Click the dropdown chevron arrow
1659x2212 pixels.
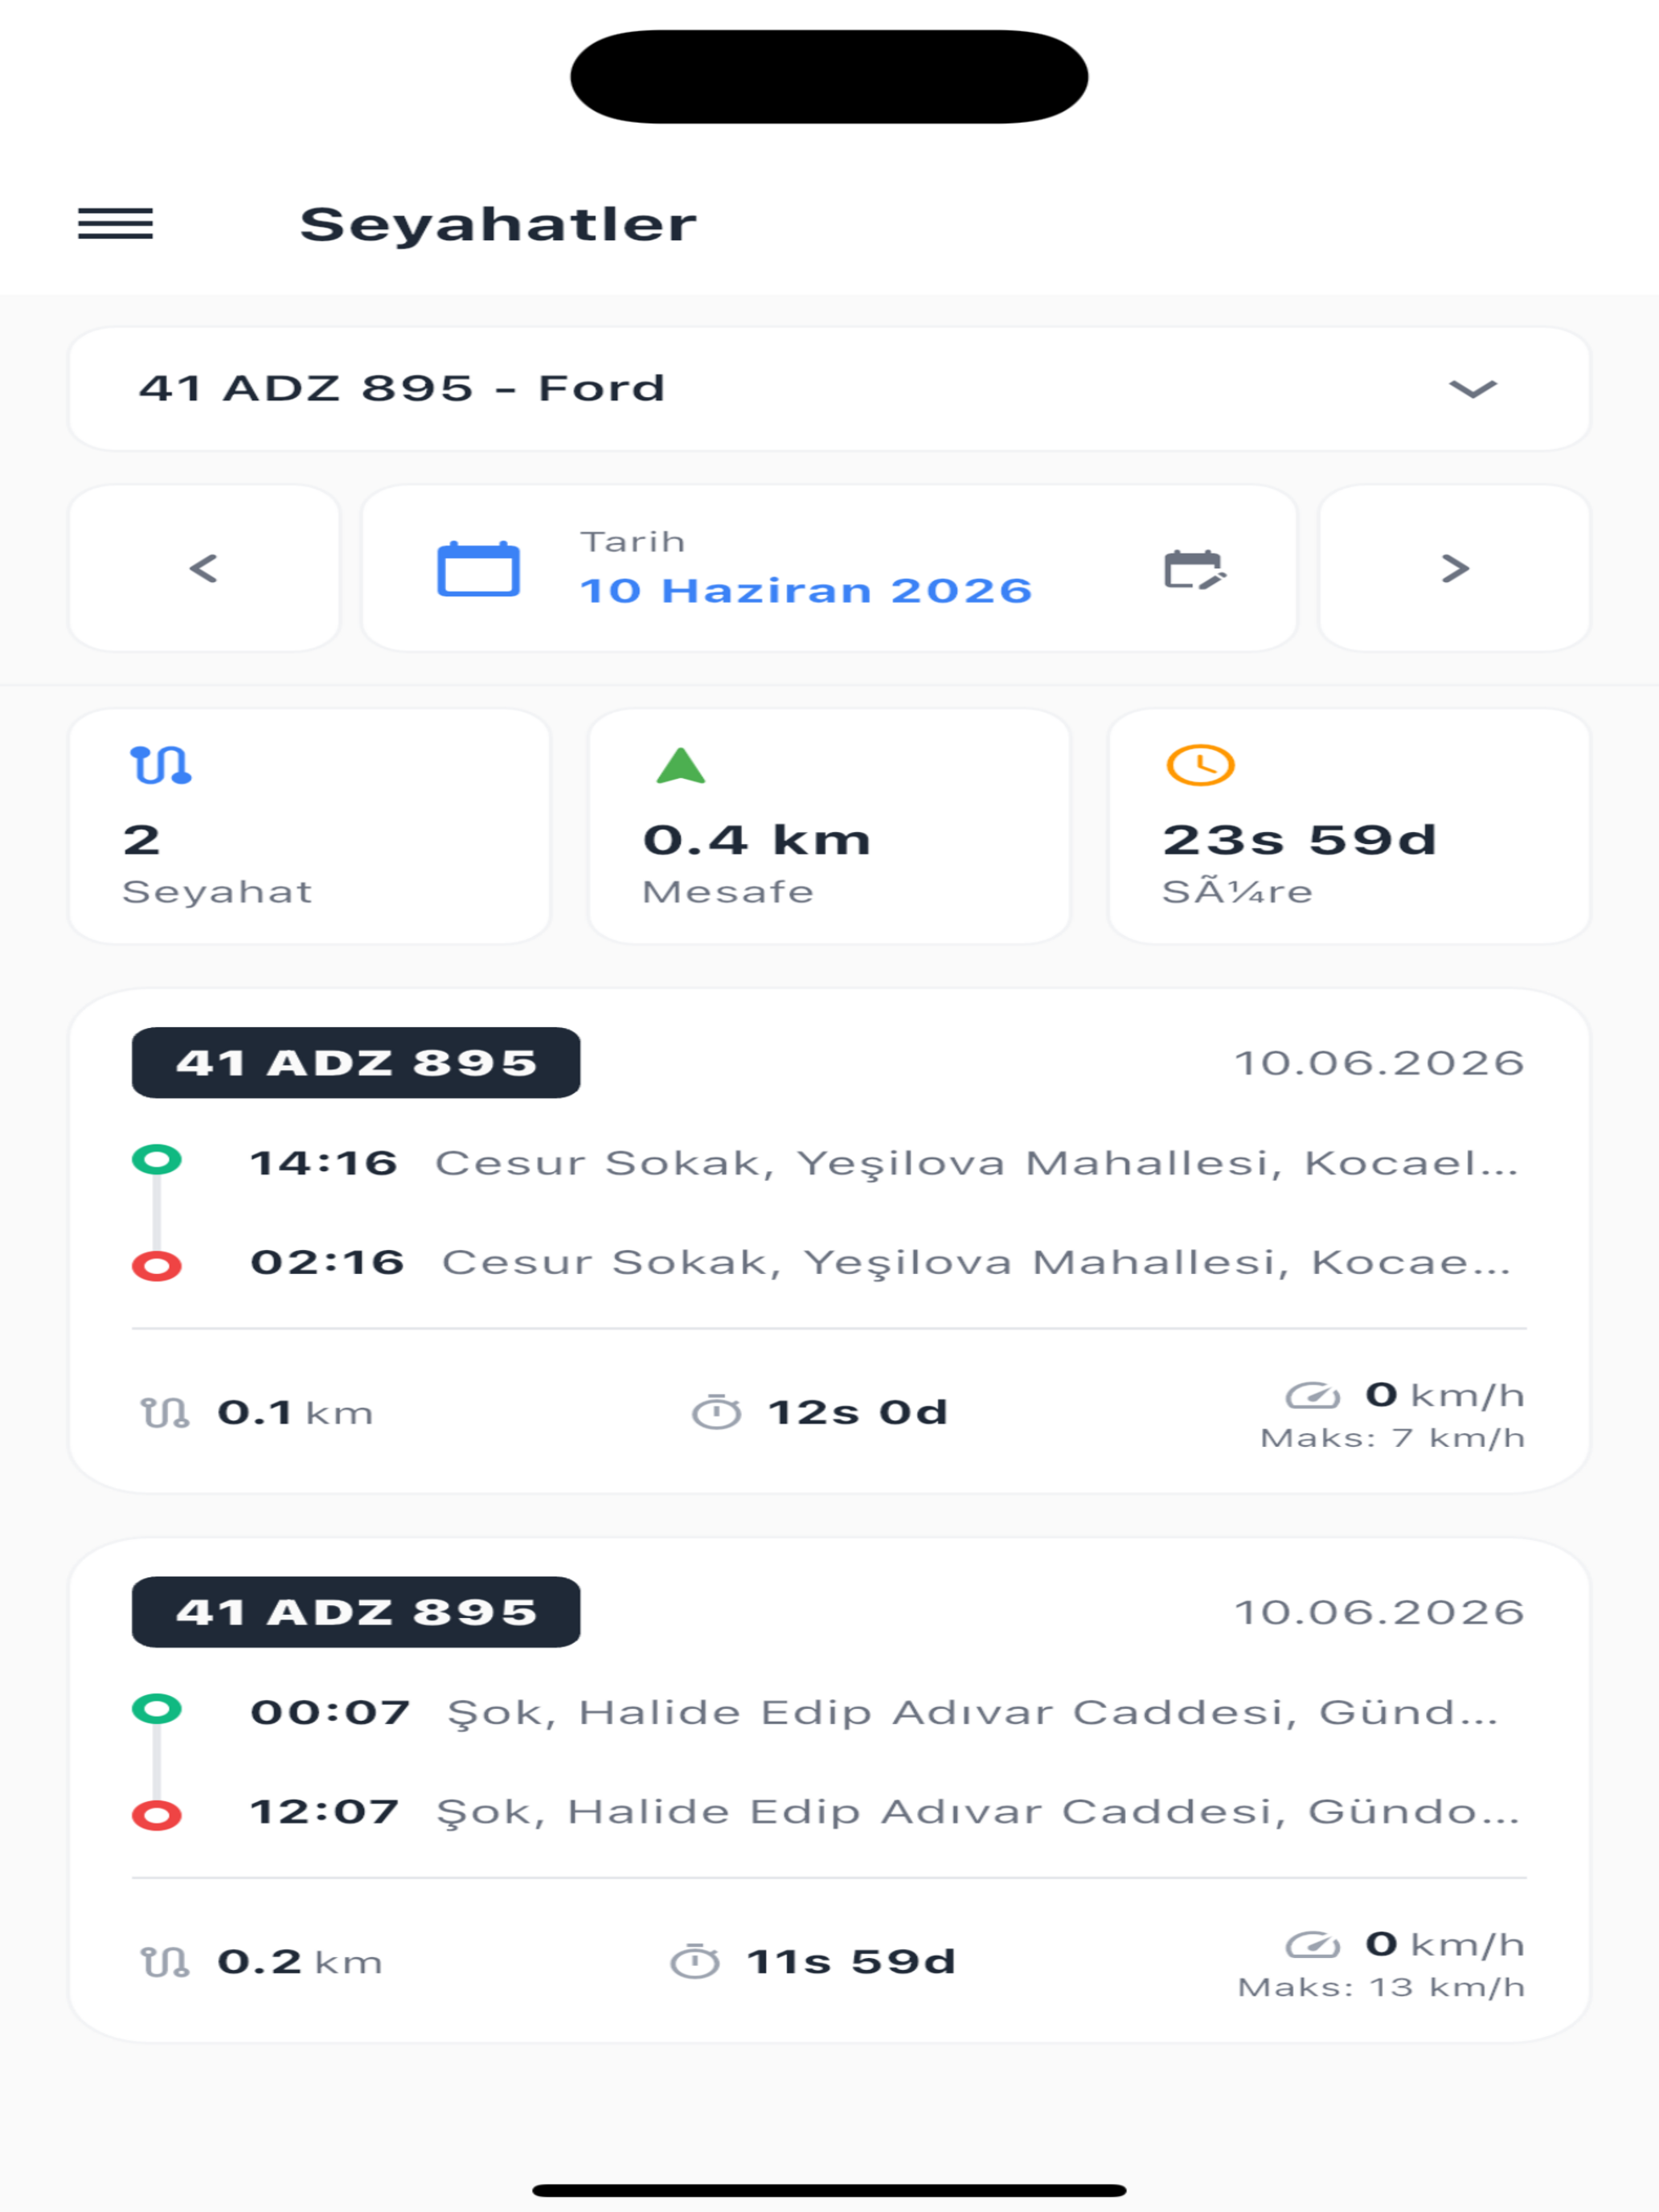tap(1473, 388)
